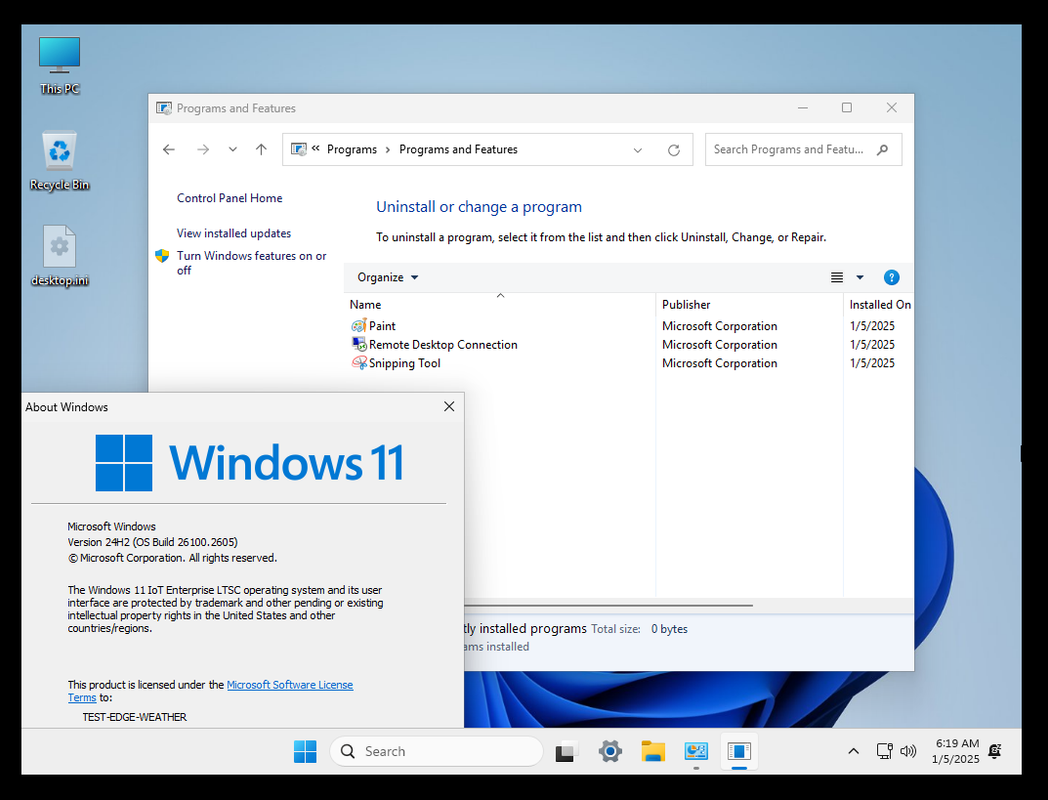Viewport: 1048px width, 800px height.
Task: Click the About Windows taskbar icon
Action: click(739, 752)
